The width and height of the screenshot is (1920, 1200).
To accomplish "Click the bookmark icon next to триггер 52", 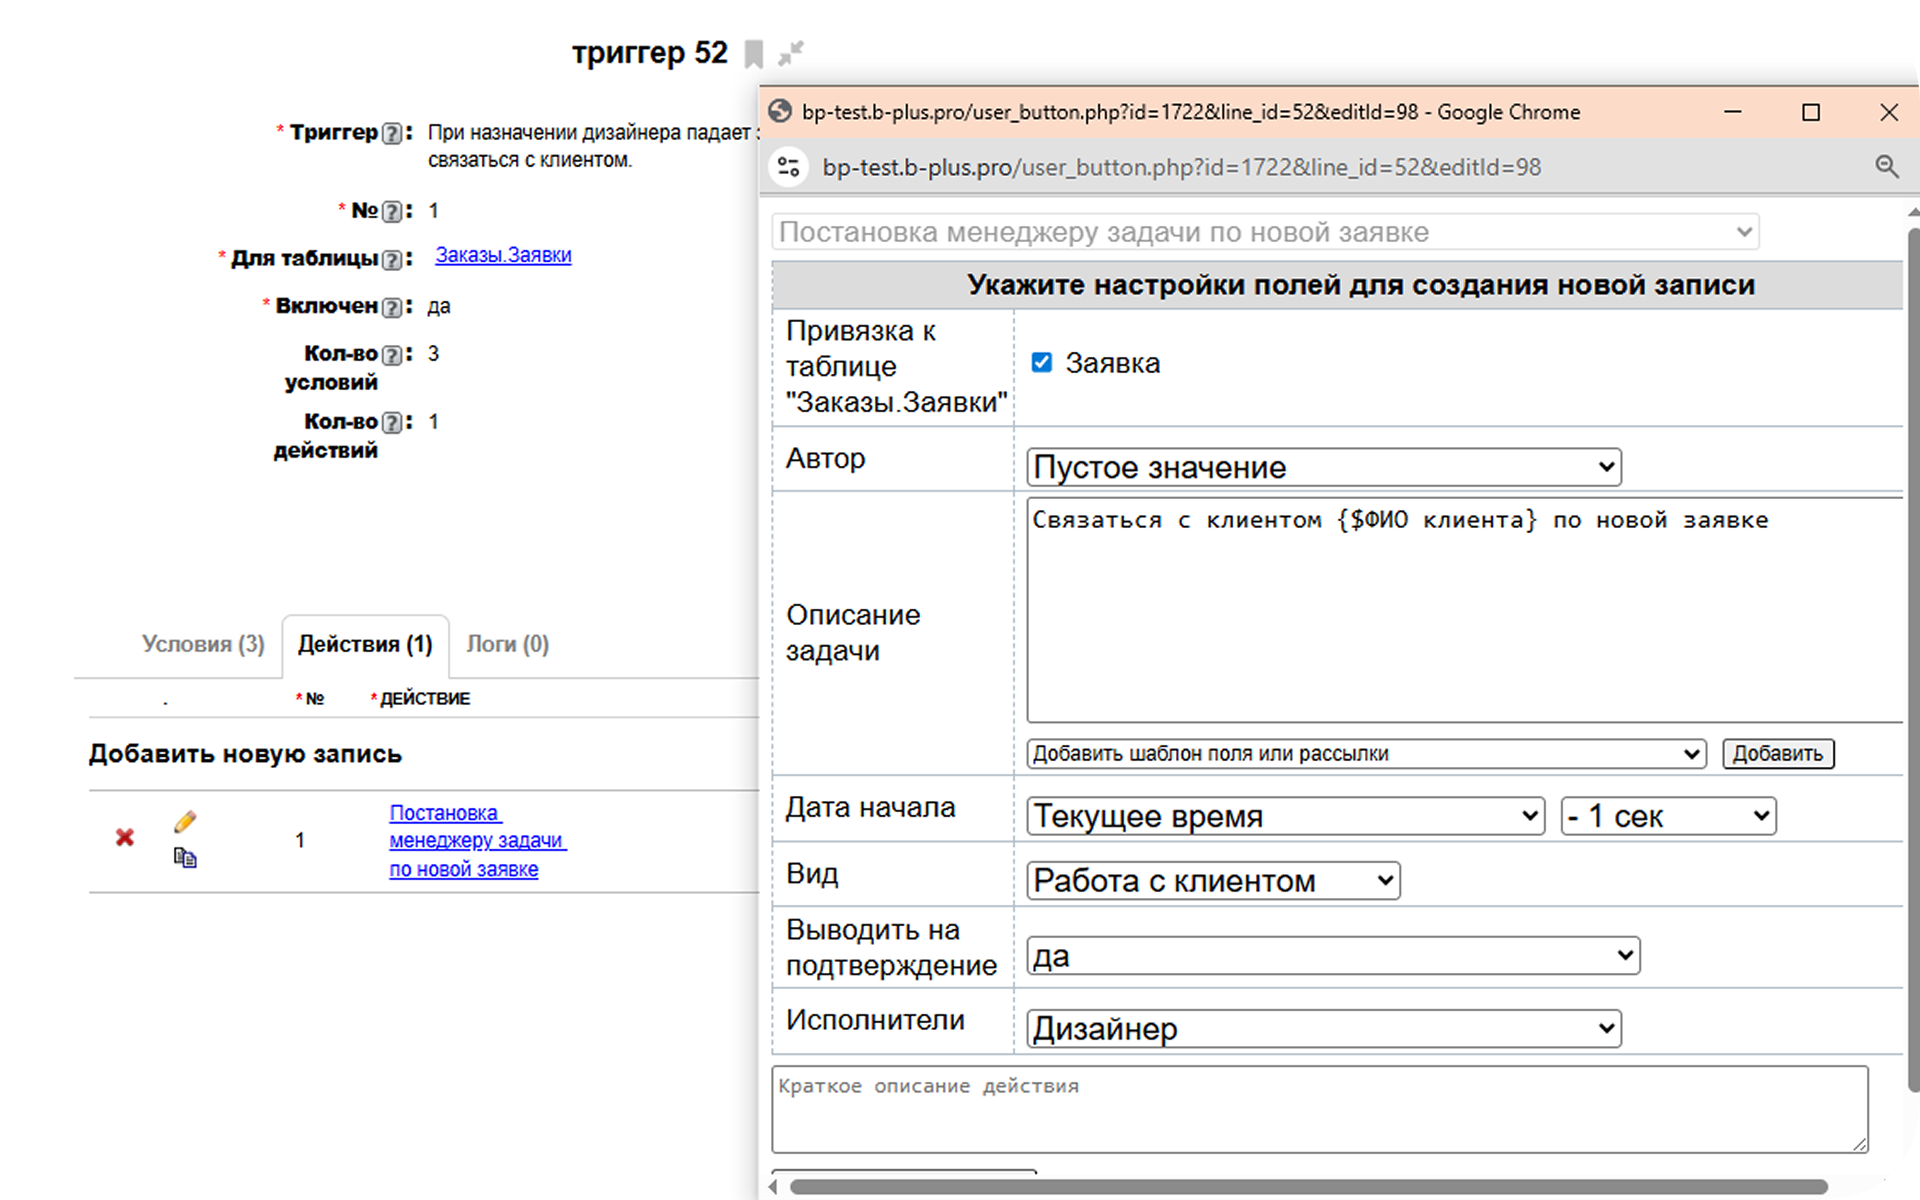I will pyautogui.click(x=754, y=53).
